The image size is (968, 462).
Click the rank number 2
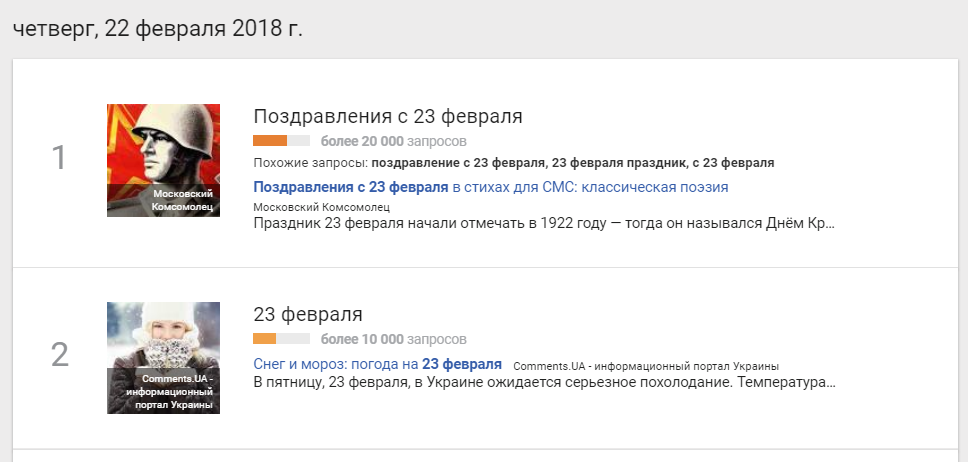59,355
